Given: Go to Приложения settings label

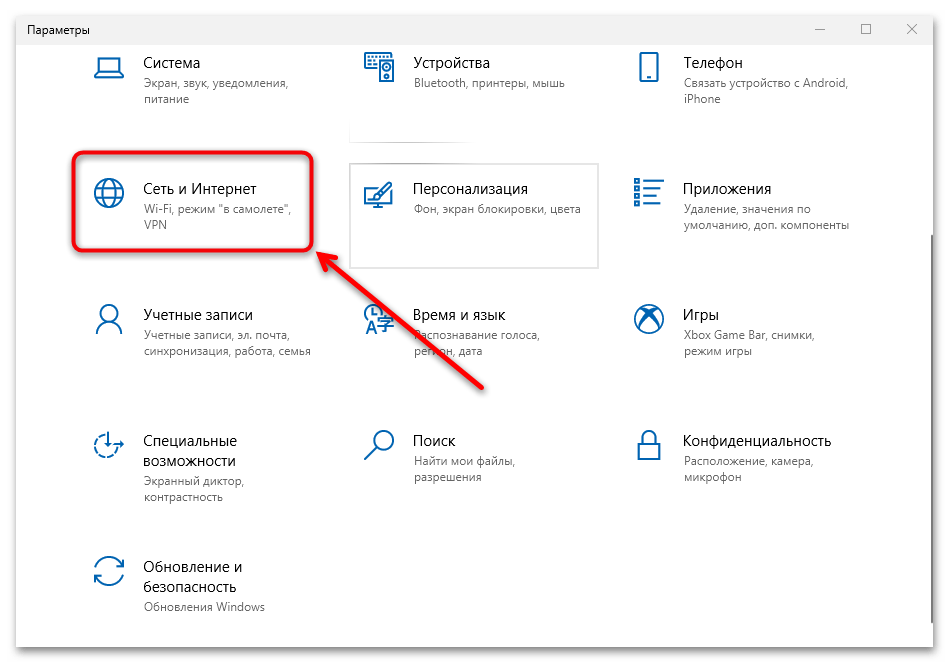Looking at the screenshot, I should [726, 188].
